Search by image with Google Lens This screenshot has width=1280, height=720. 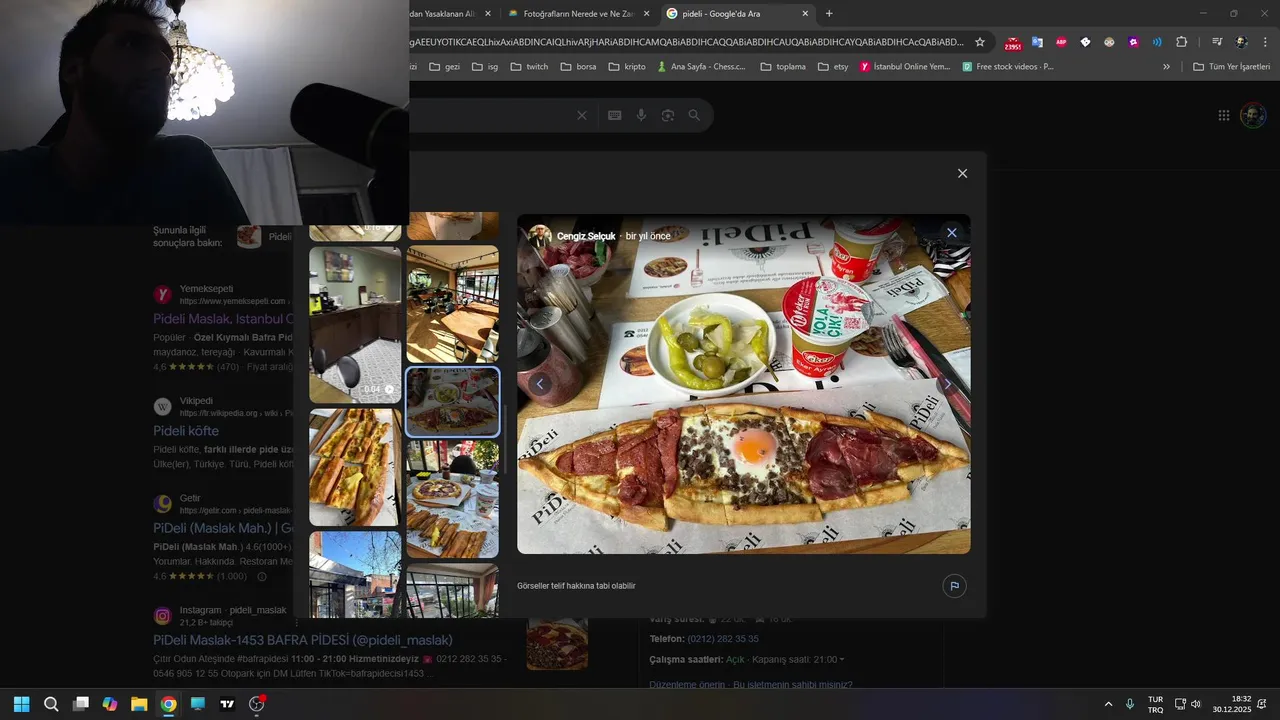[668, 116]
